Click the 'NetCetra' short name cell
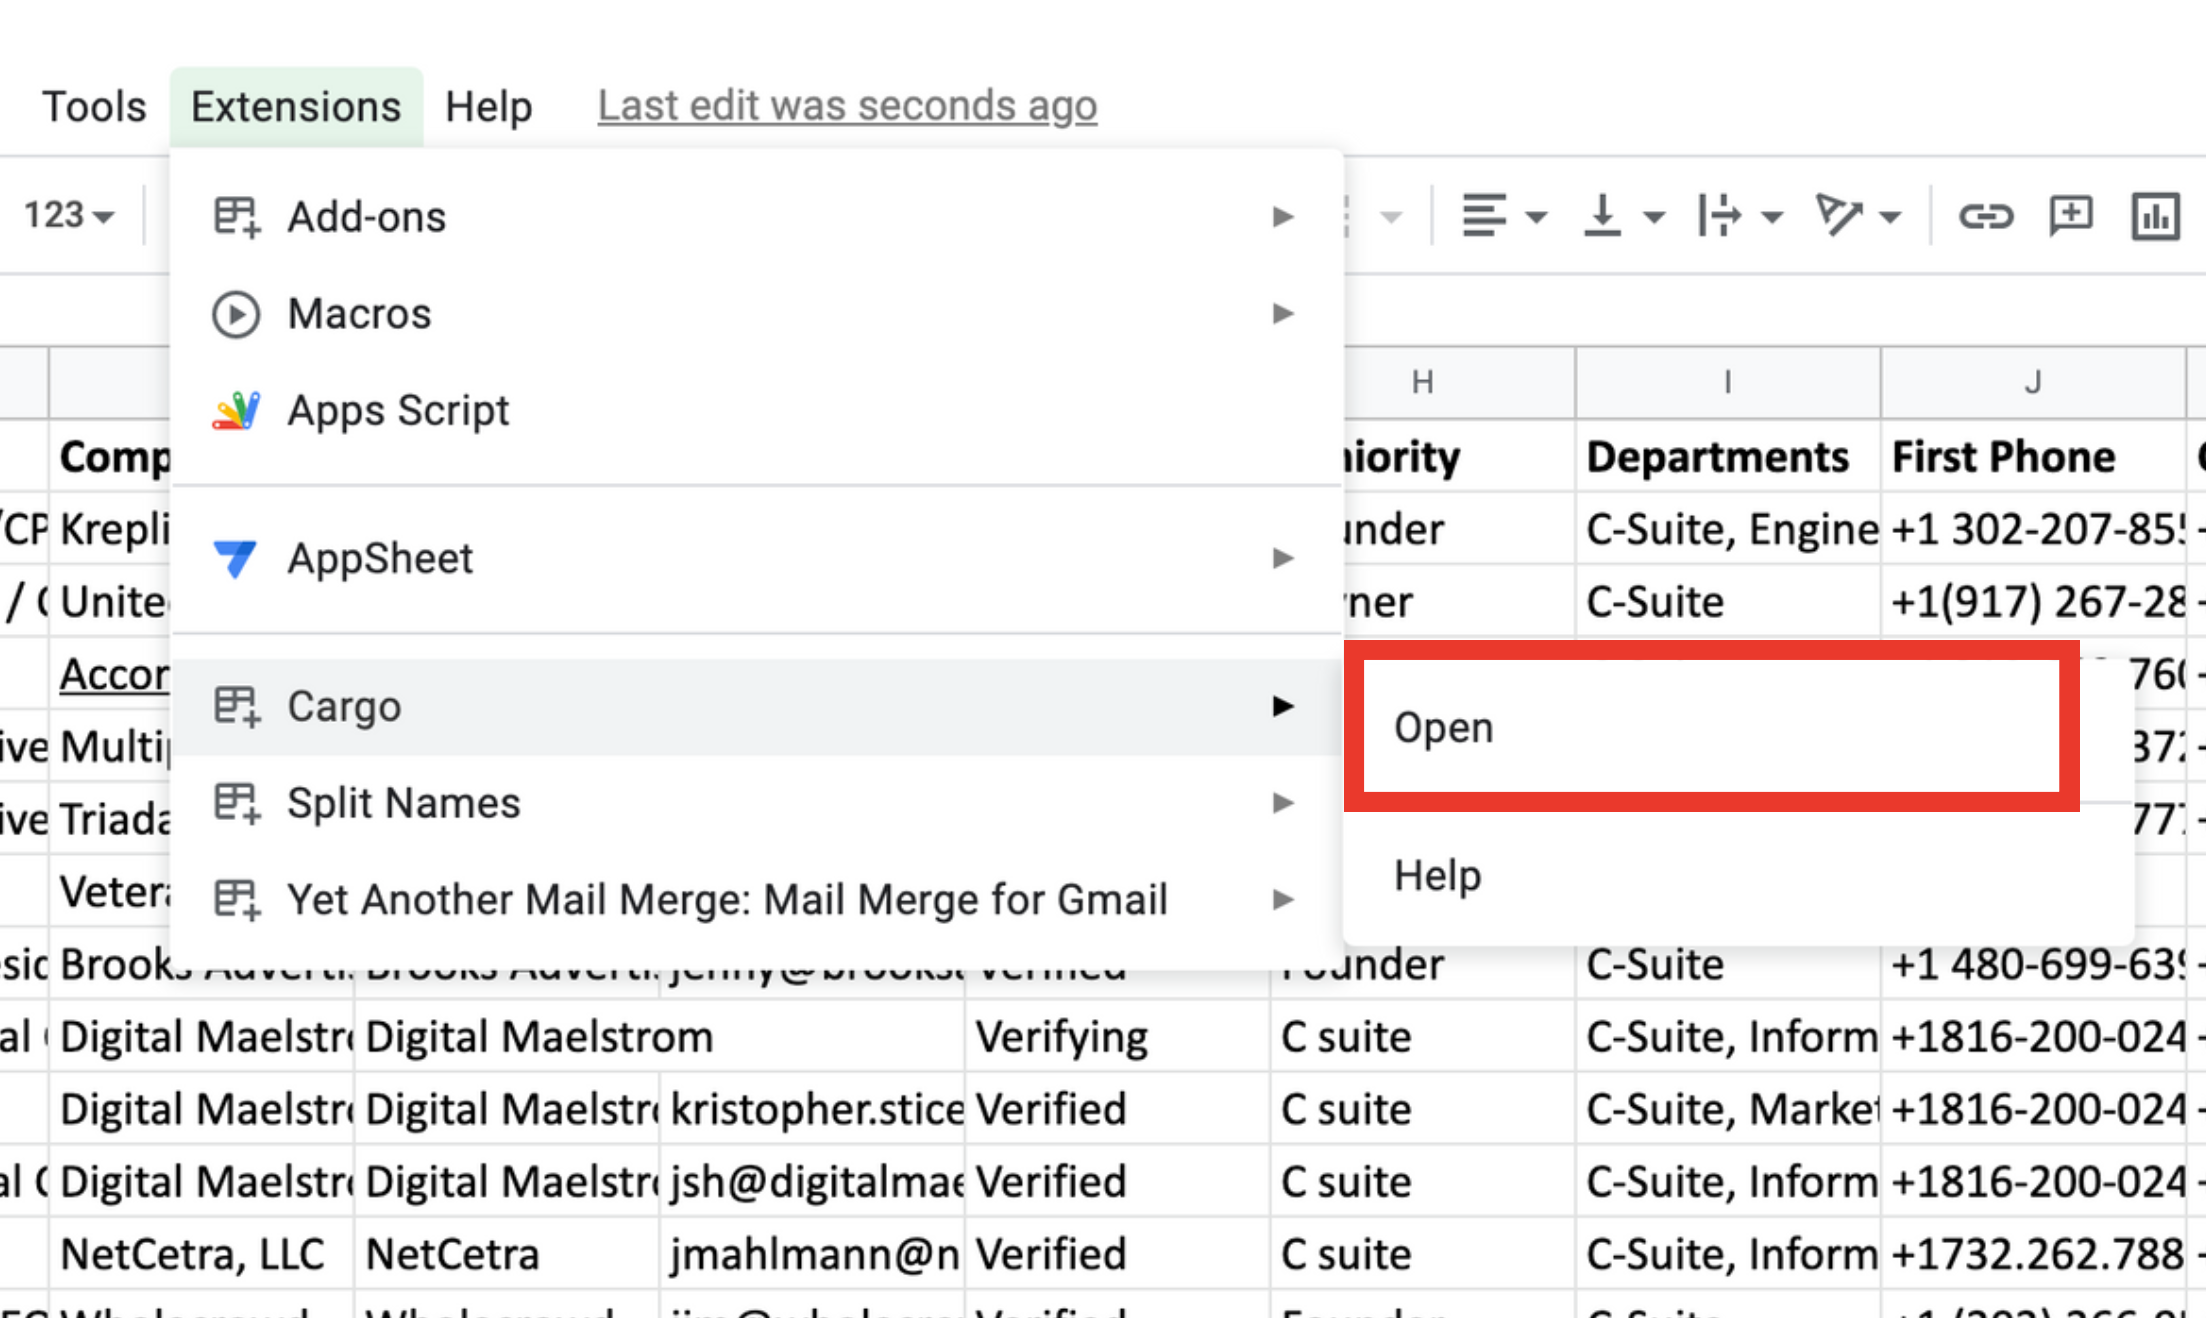The height and width of the screenshot is (1318, 2206). [507, 1254]
